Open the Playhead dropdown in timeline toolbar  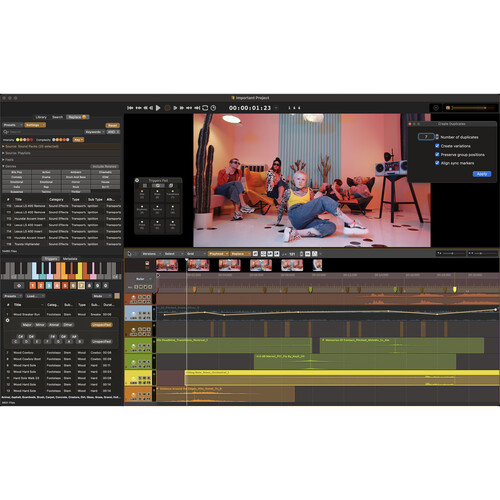pyautogui.click(x=218, y=254)
